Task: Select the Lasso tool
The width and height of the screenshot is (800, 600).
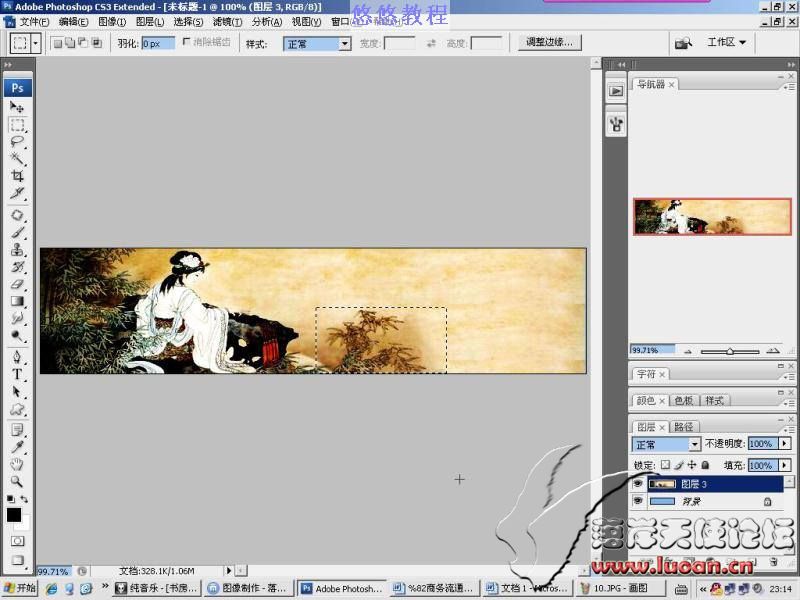Action: (17, 142)
